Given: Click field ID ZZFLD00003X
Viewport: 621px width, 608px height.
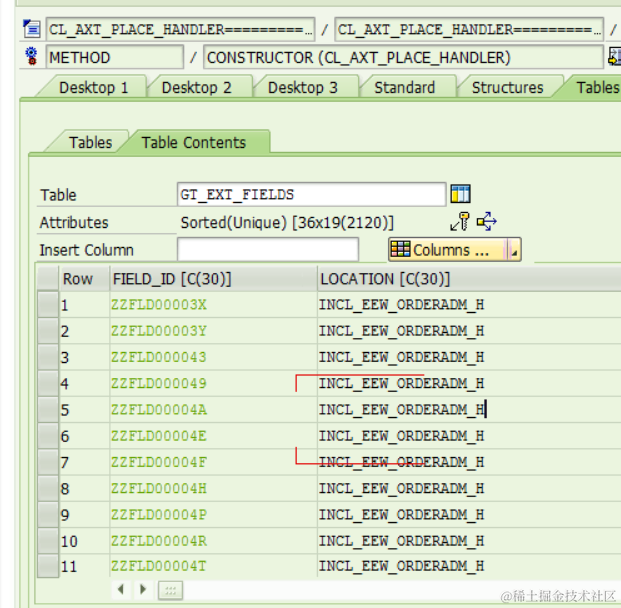Looking at the screenshot, I should (158, 305).
